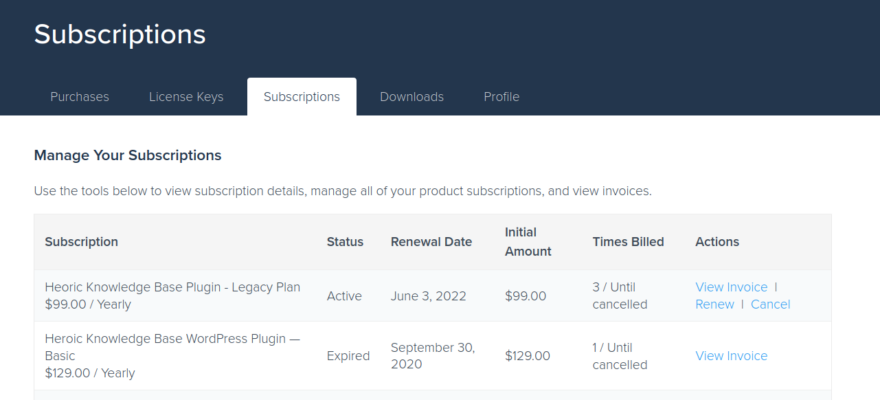This screenshot has width=880, height=400.
Task: View Invoice for the expired Basic subscription
Action: click(731, 356)
